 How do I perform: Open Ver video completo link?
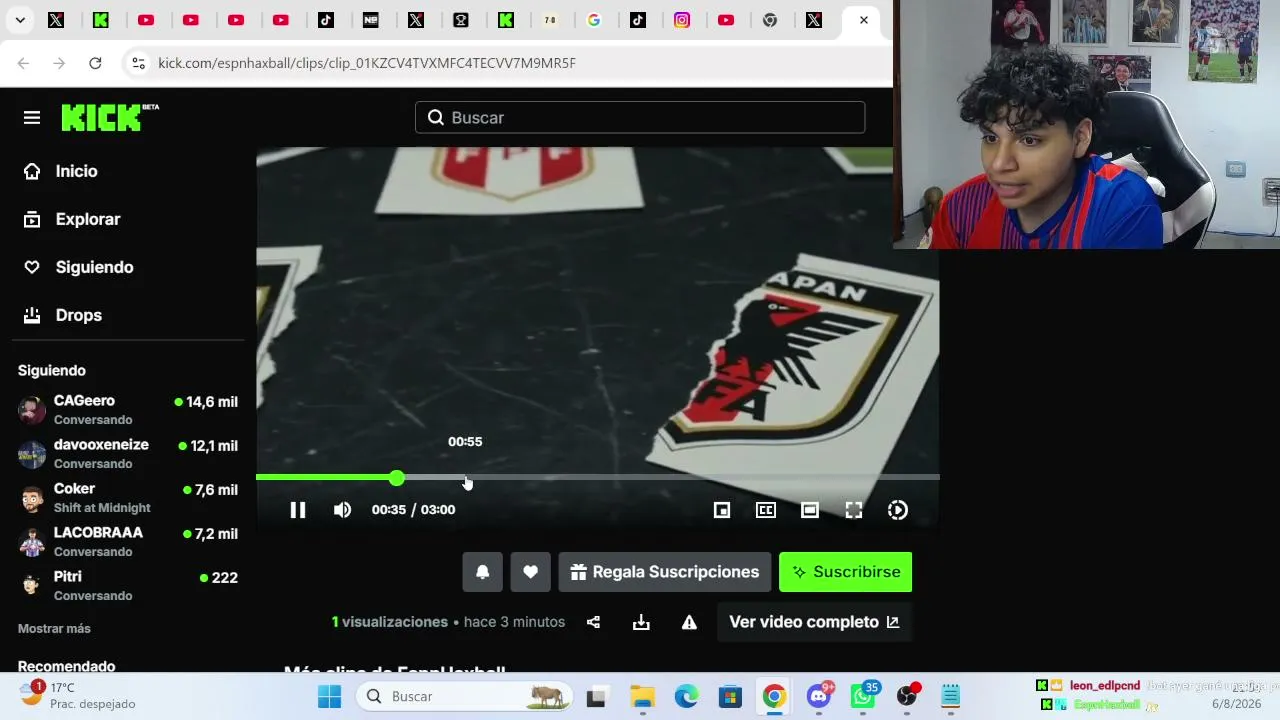point(814,622)
